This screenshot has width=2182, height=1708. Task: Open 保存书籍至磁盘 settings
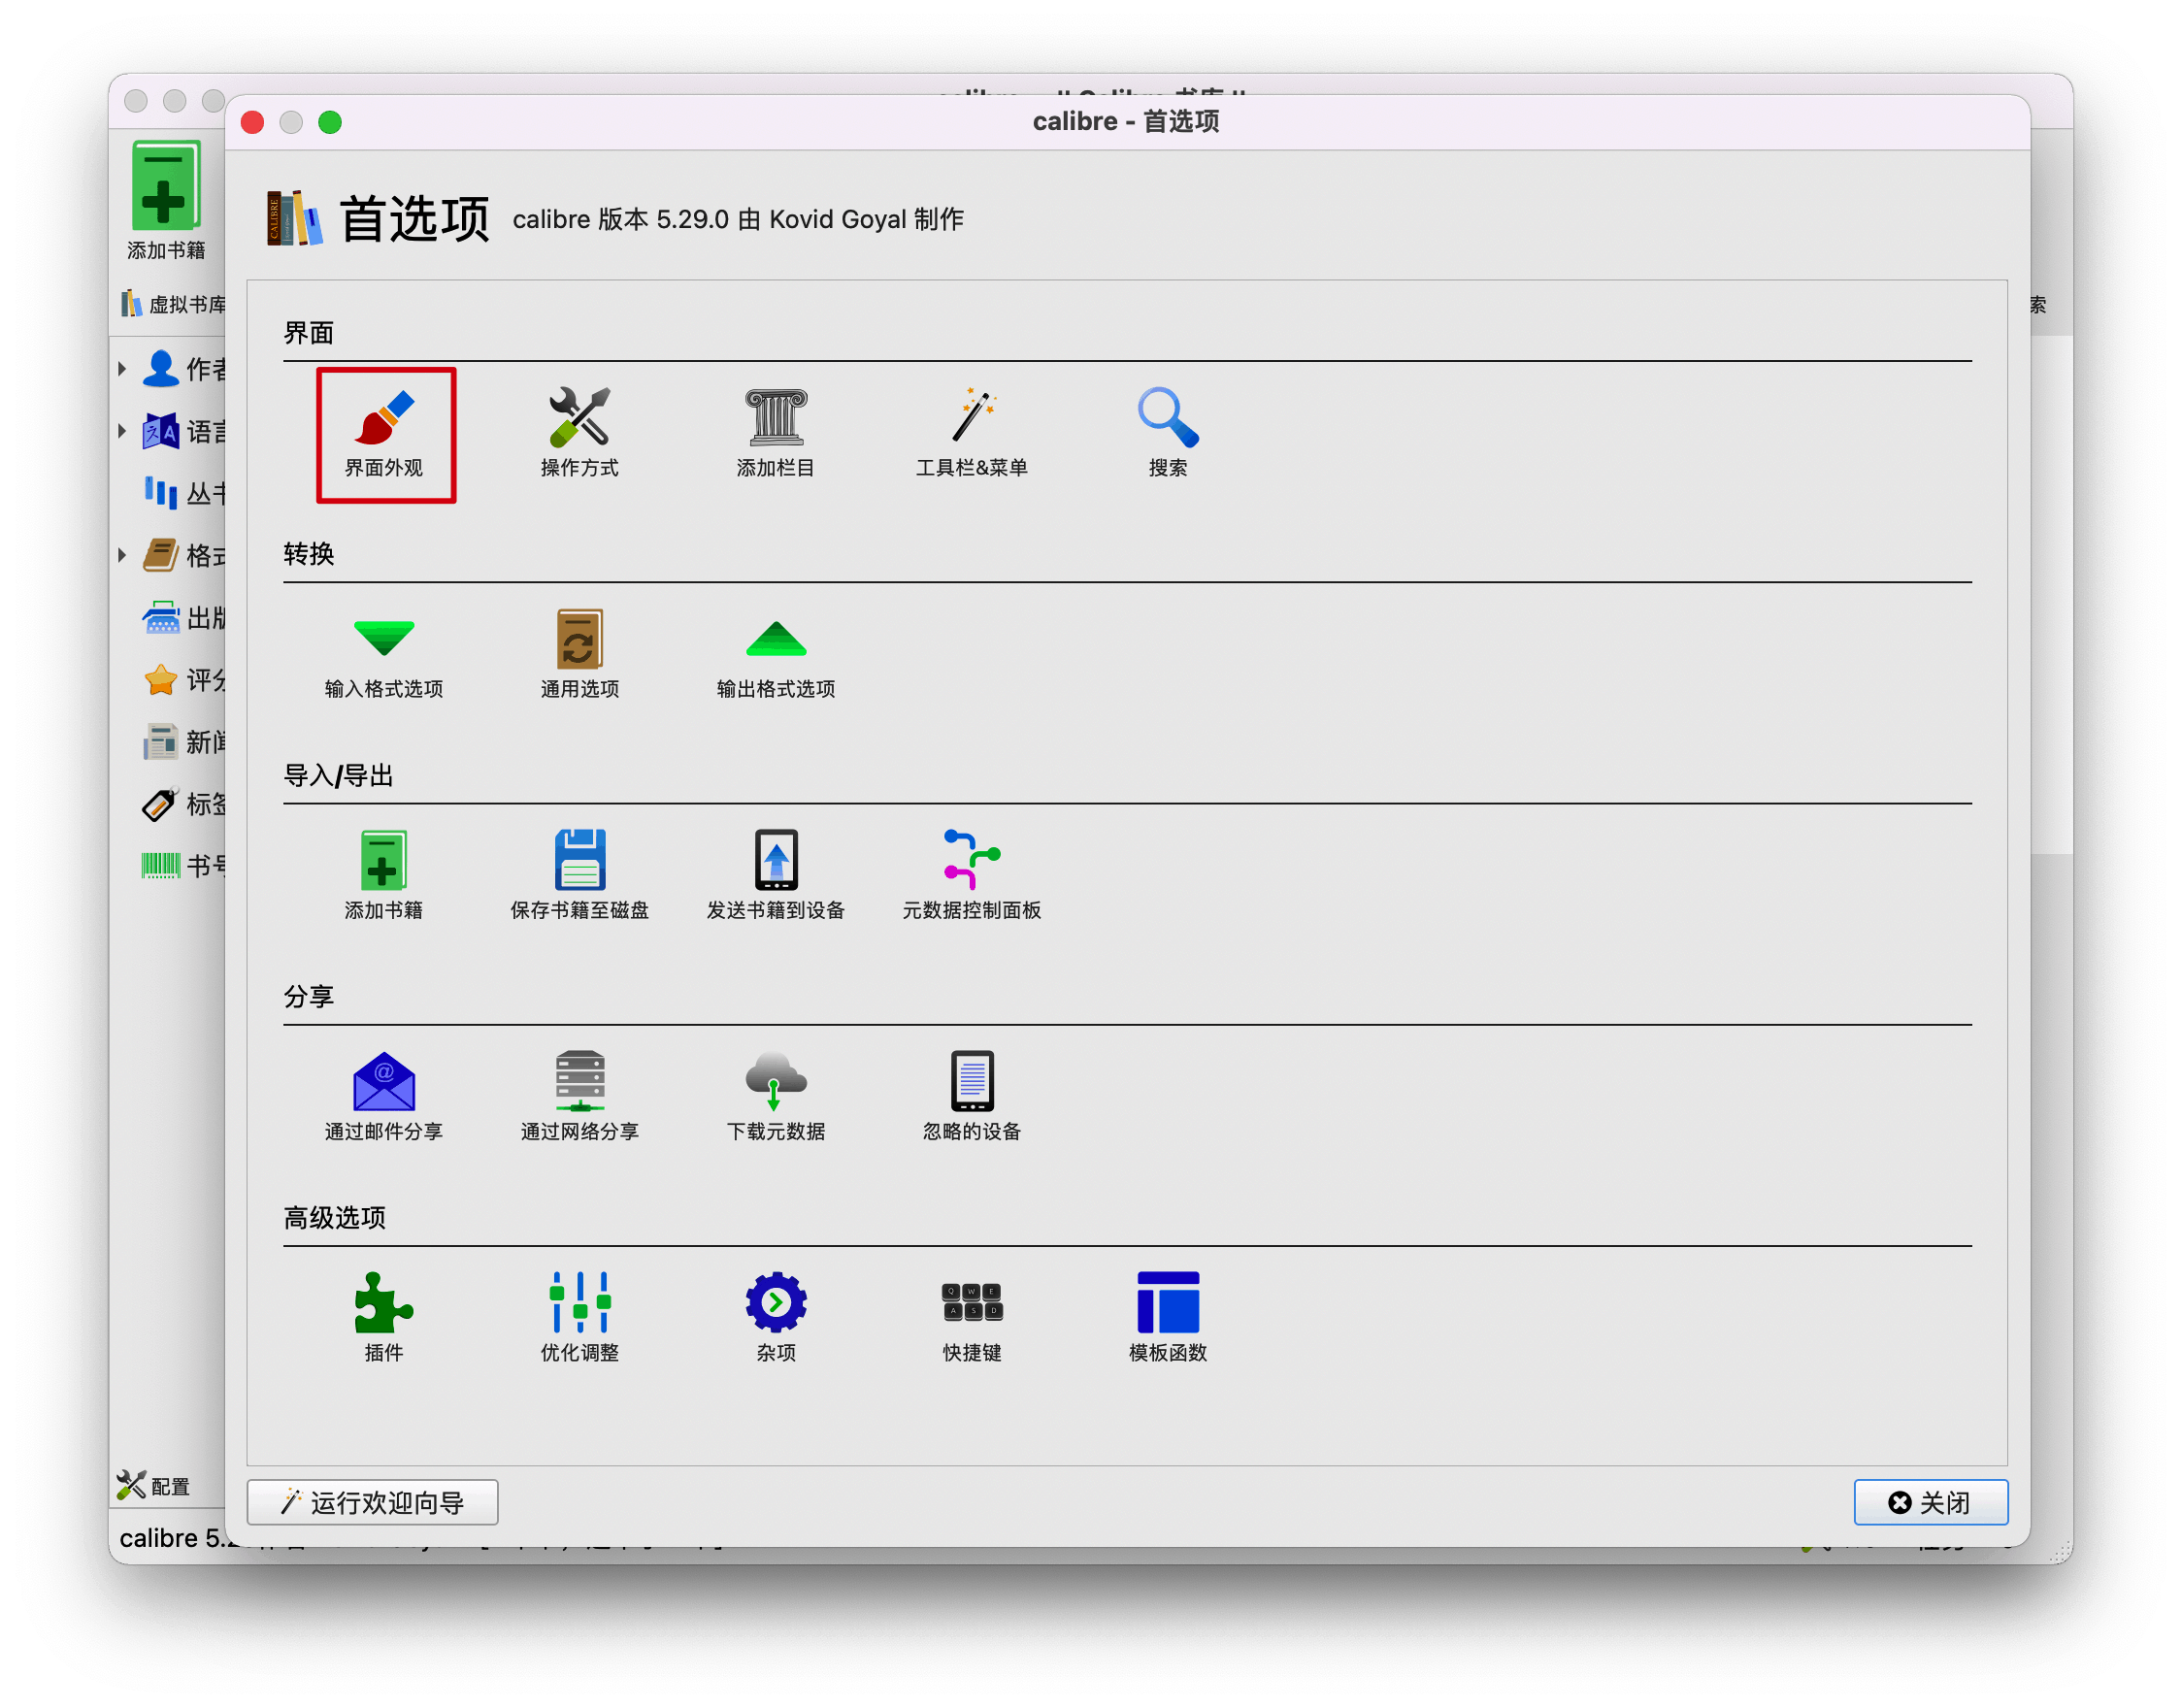[580, 877]
